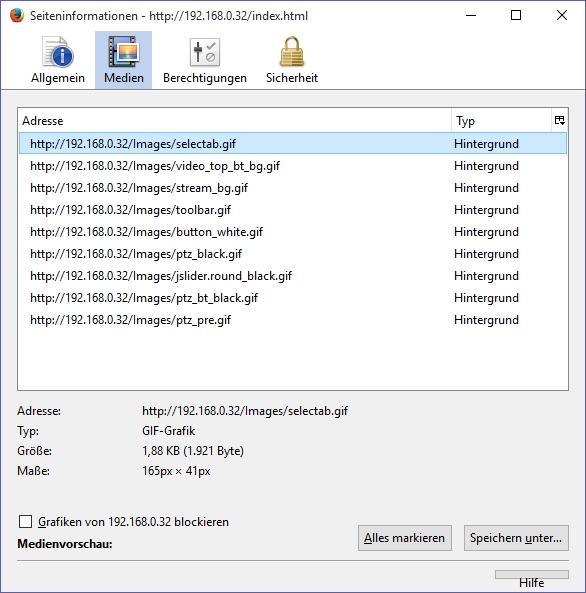The height and width of the screenshot is (593, 586).
Task: Select stream_bg.gif entry
Action: [293, 188]
